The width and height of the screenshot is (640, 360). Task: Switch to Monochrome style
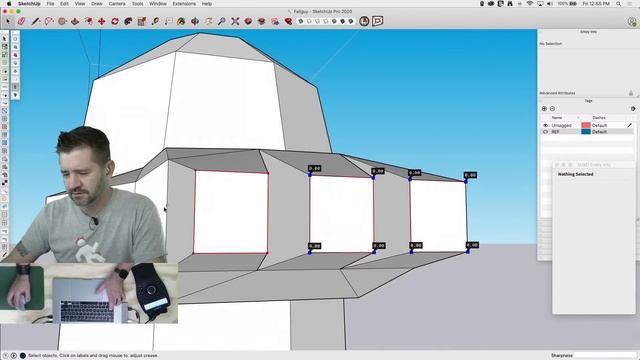click(x=351, y=21)
